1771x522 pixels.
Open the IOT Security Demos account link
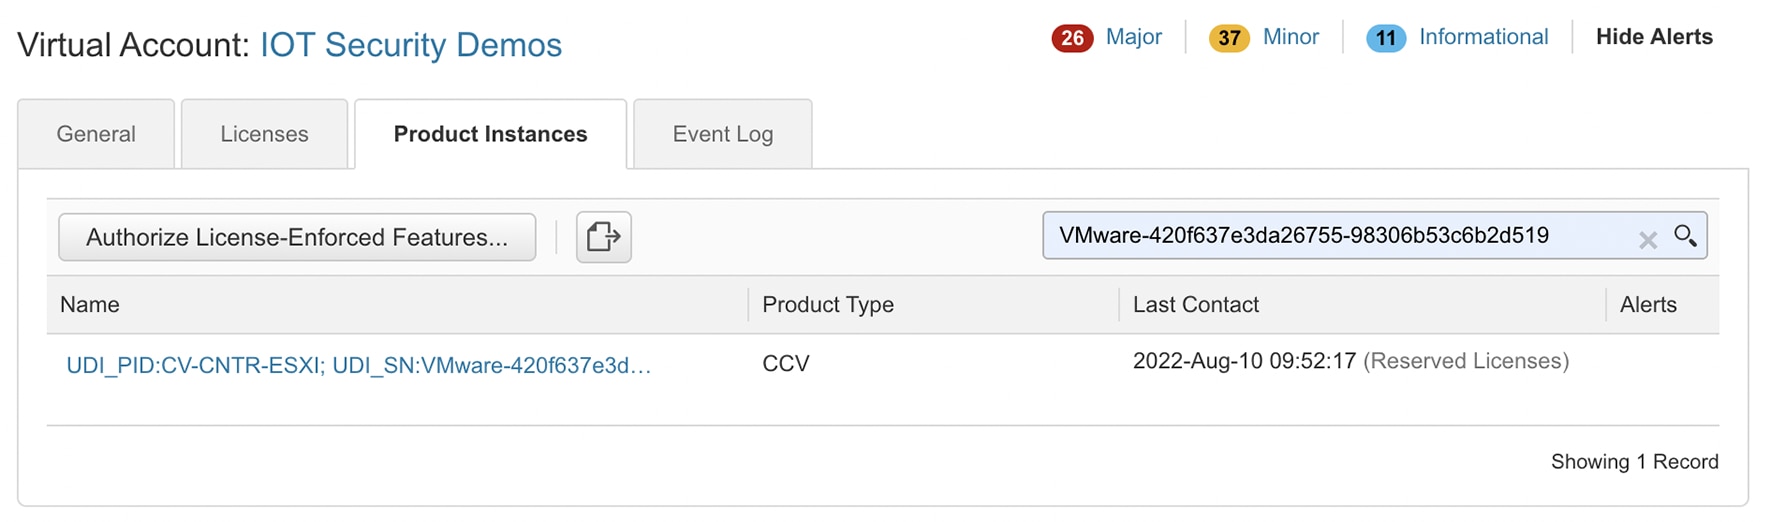pyautogui.click(x=411, y=45)
